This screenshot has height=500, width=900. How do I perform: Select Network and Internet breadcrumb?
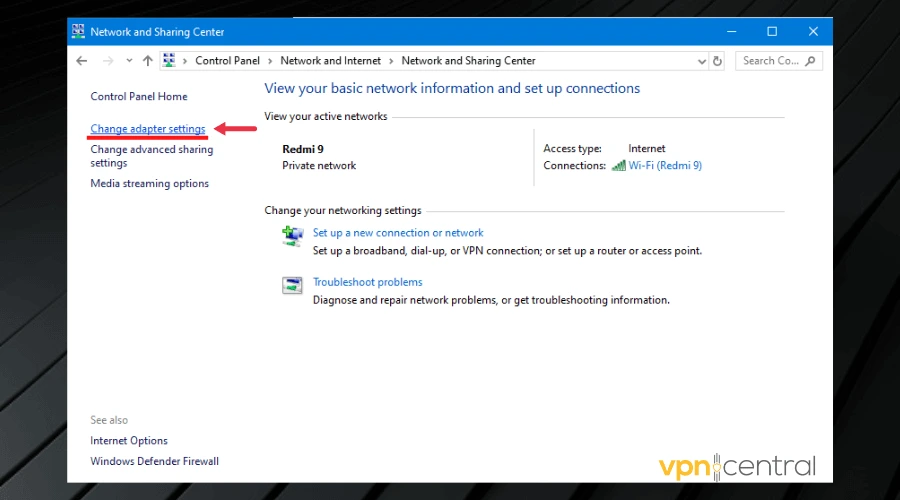click(331, 61)
